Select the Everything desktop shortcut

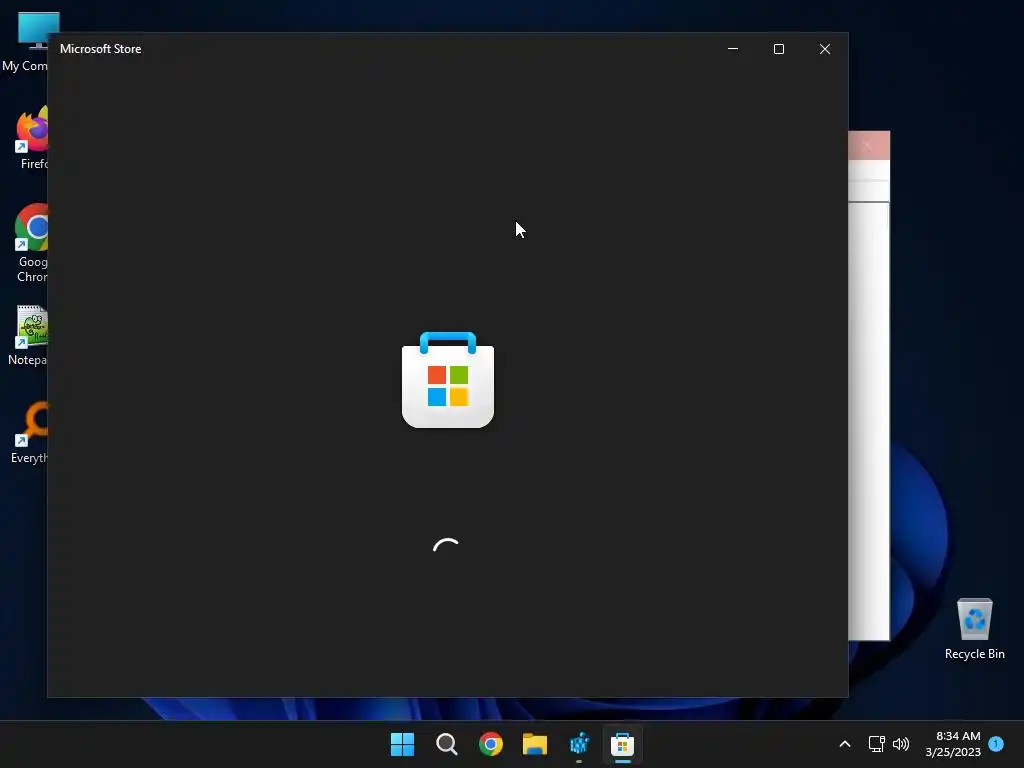29,433
